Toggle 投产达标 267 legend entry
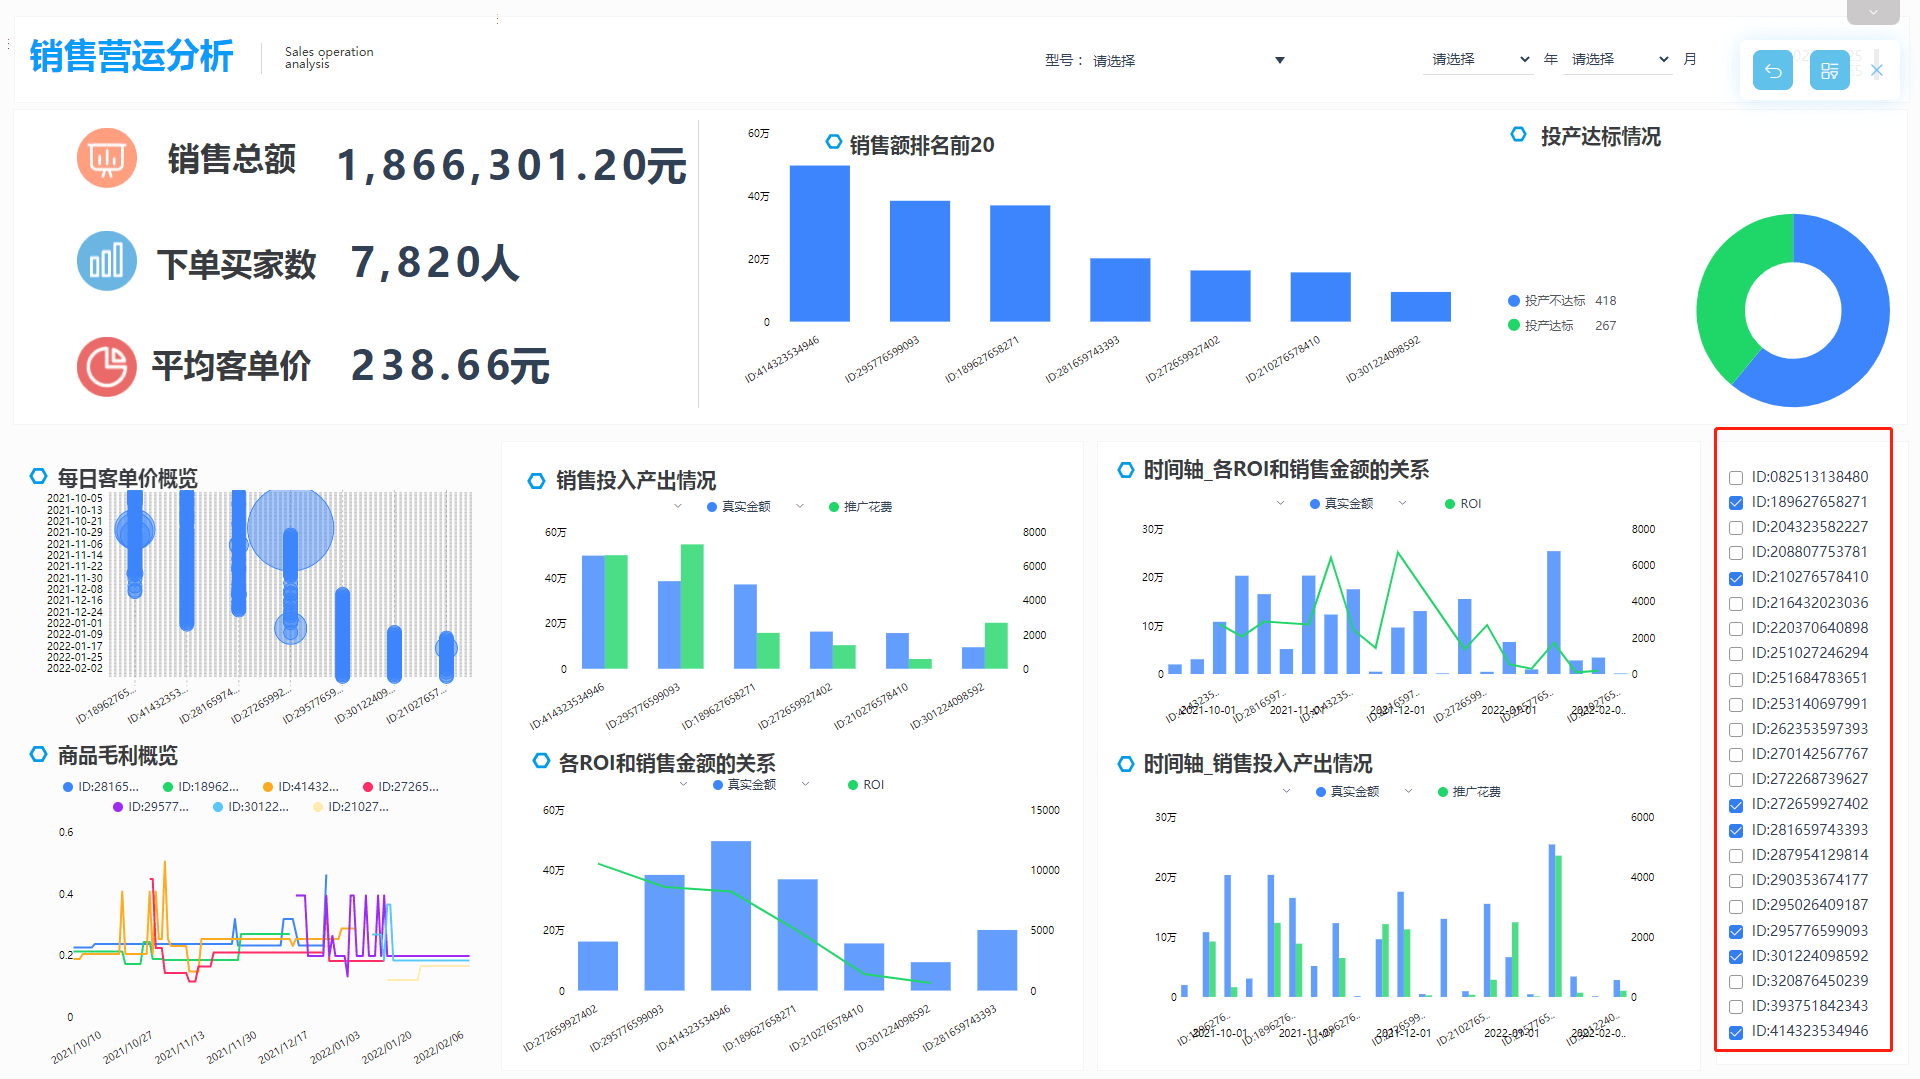The image size is (1920, 1079). [1562, 326]
